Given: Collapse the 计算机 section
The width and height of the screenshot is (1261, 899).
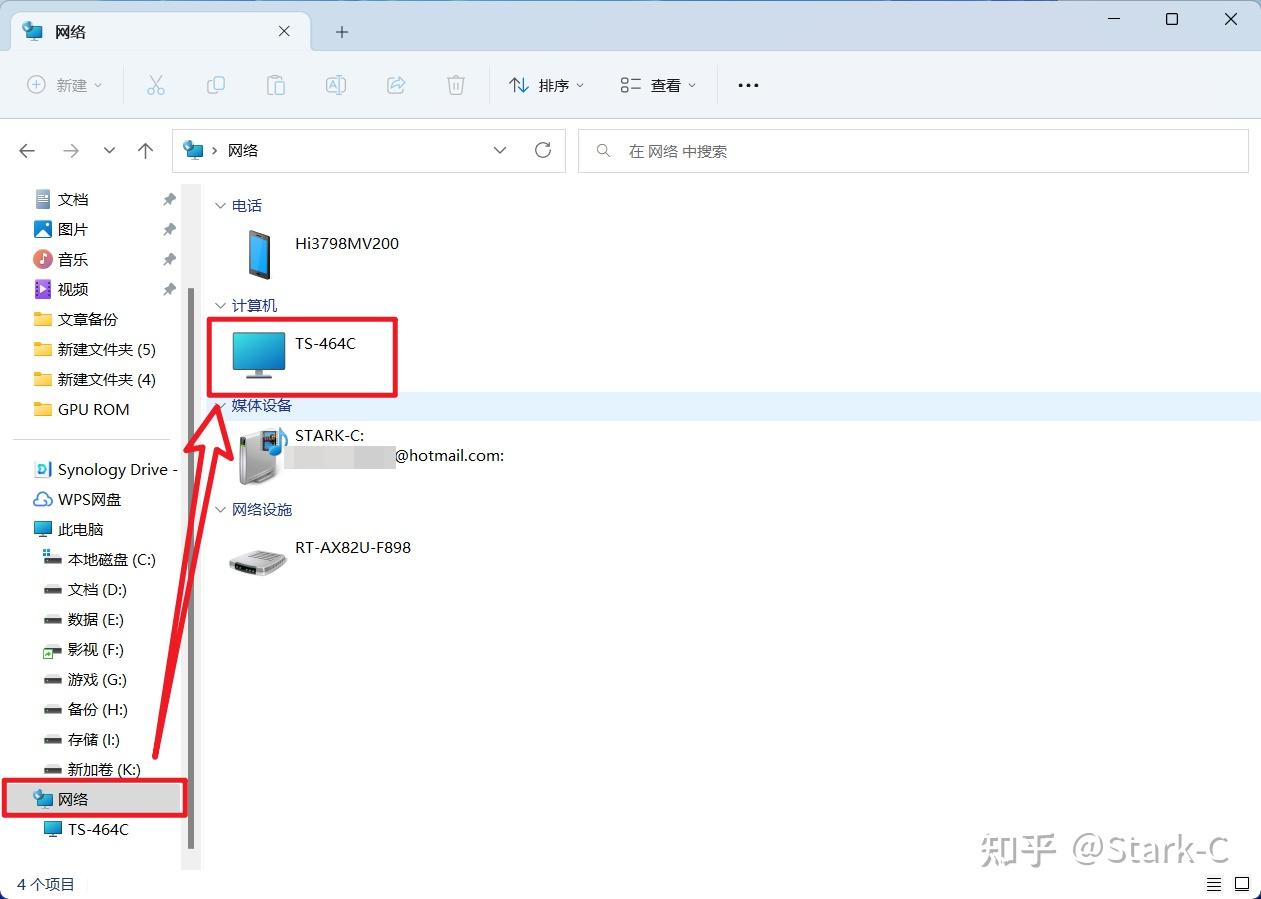Looking at the screenshot, I should (220, 305).
